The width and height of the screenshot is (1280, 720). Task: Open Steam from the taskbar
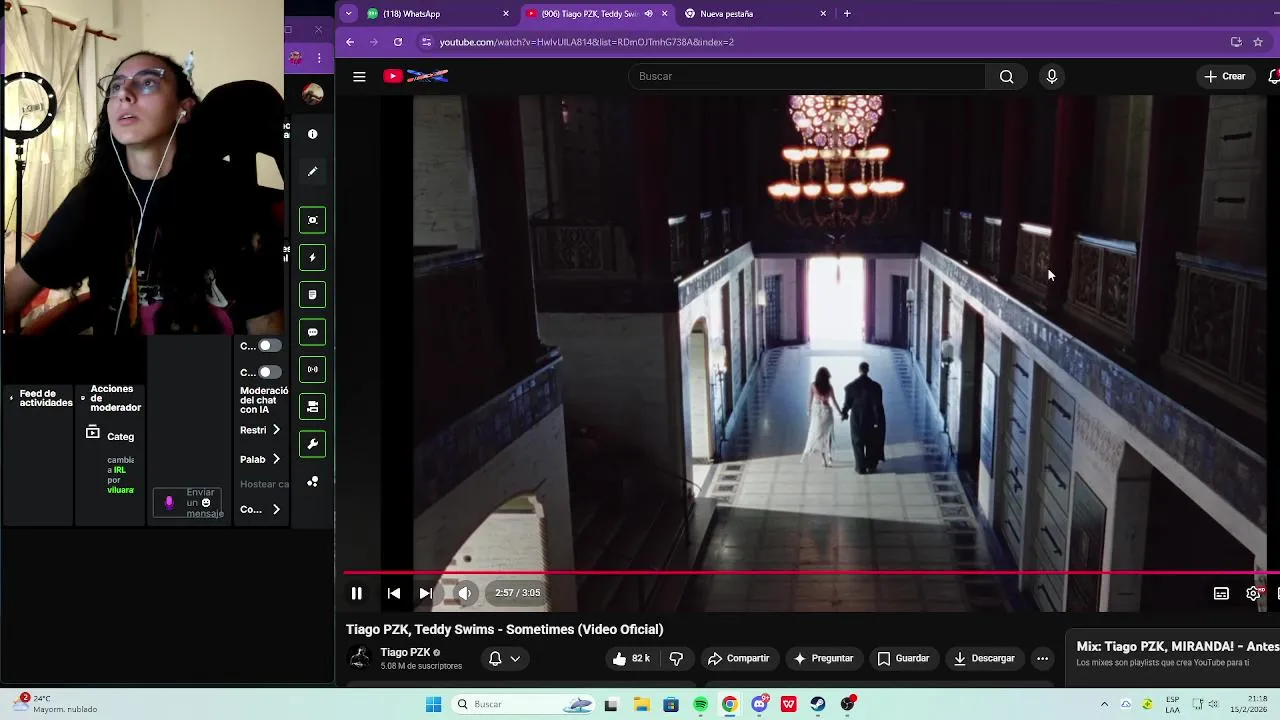(x=818, y=704)
